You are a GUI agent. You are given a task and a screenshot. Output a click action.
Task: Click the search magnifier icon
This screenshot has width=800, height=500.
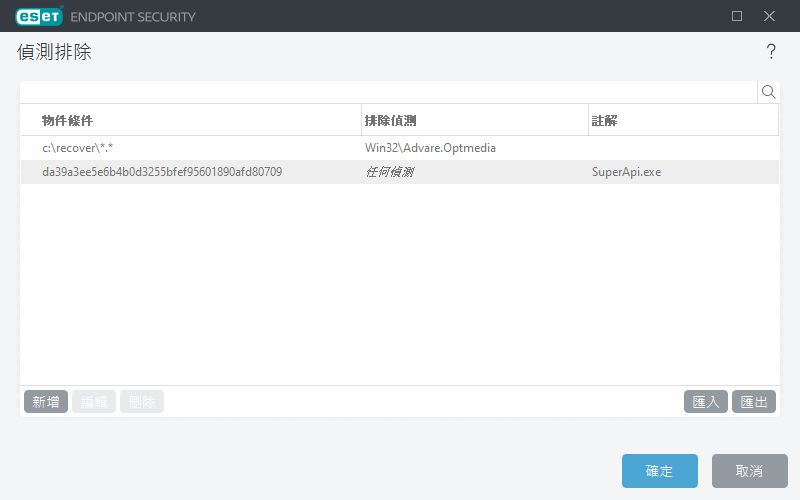tap(768, 92)
